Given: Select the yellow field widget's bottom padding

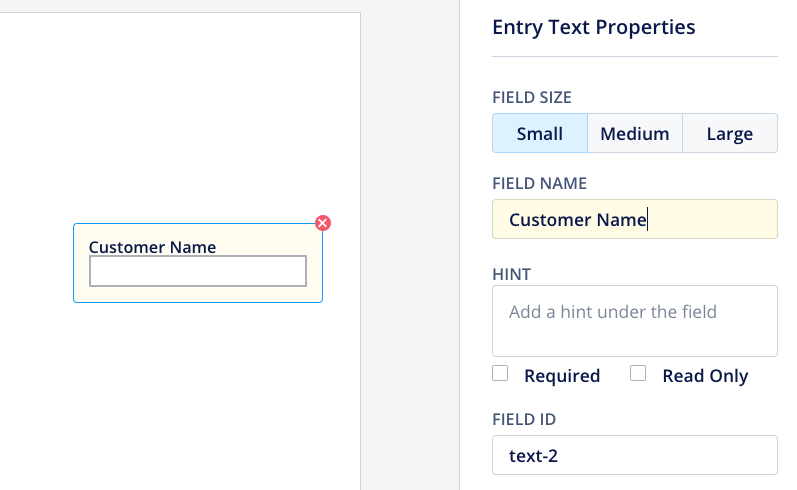Looking at the screenshot, I should [198, 294].
